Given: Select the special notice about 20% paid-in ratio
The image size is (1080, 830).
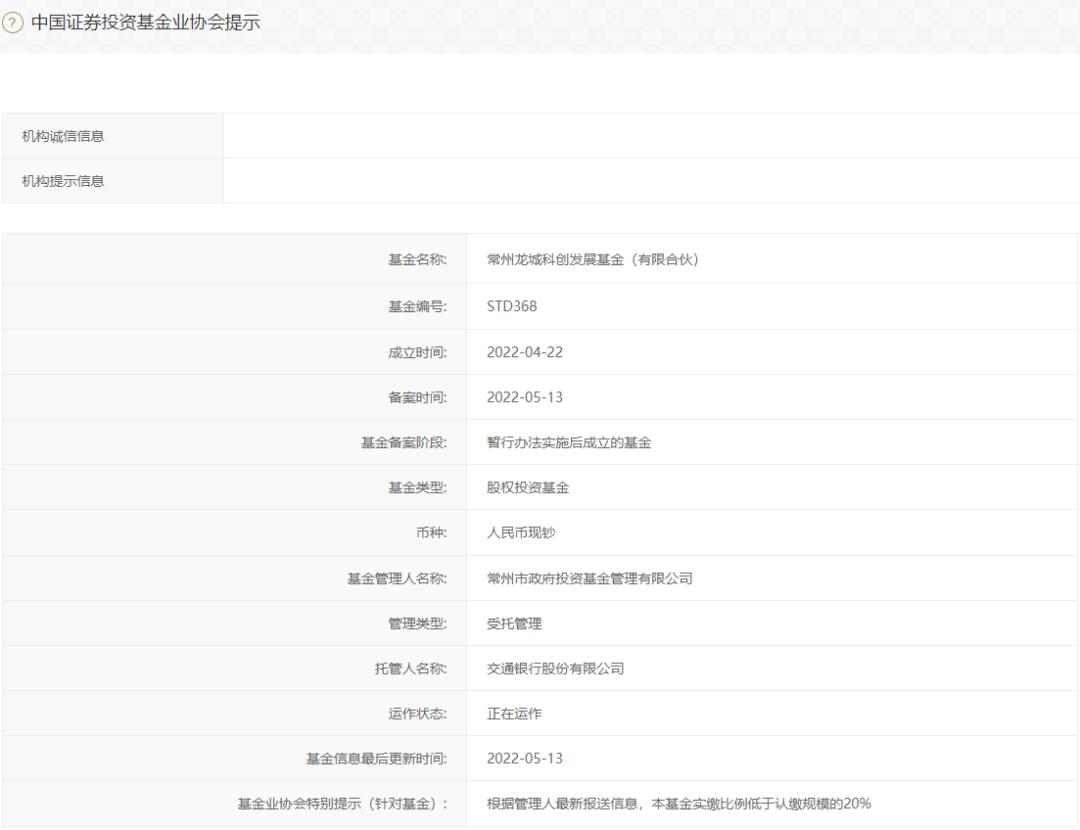Looking at the screenshot, I should coord(678,804).
